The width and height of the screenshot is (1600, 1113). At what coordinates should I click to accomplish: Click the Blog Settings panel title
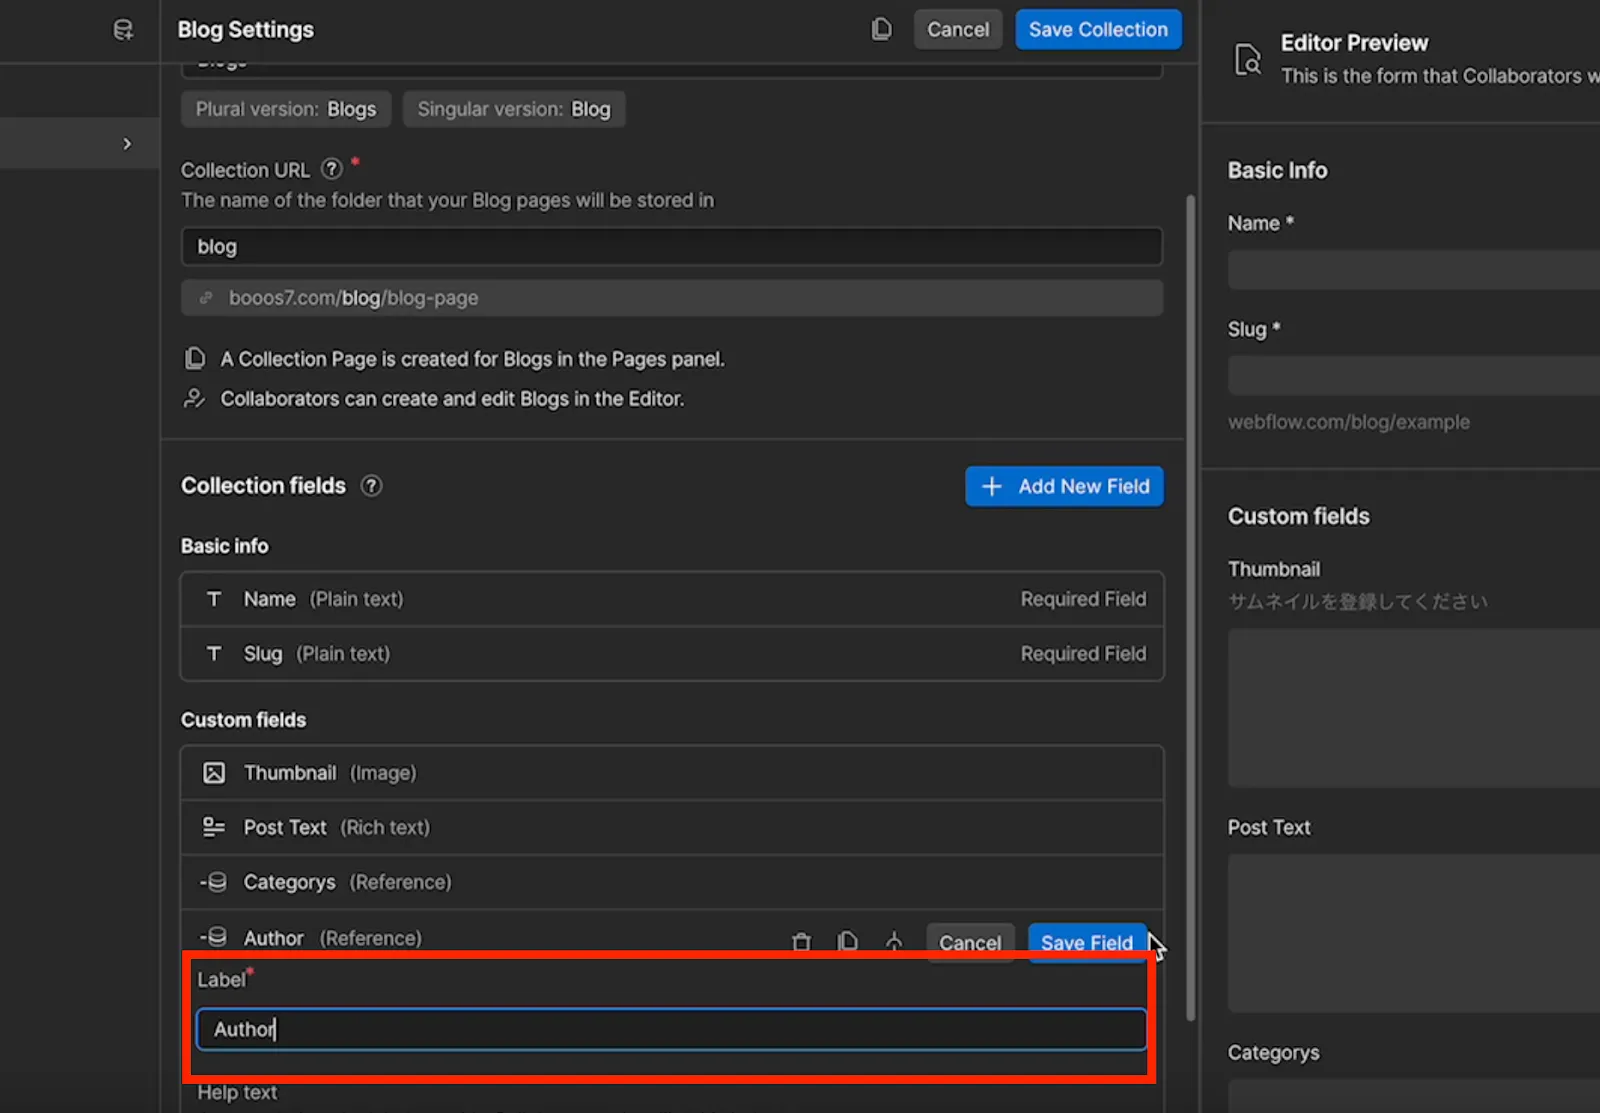pos(246,30)
